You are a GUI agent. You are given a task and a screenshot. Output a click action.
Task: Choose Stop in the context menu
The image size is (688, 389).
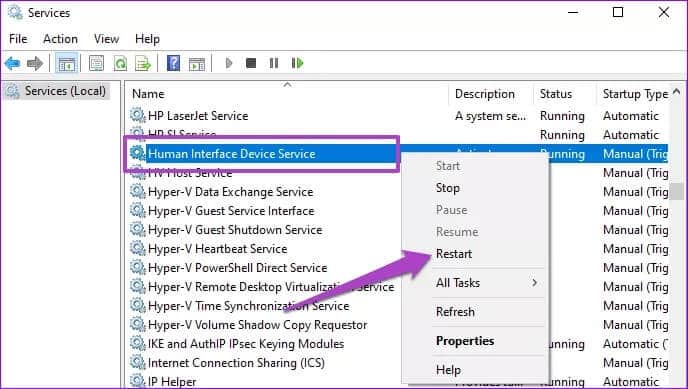coord(448,188)
